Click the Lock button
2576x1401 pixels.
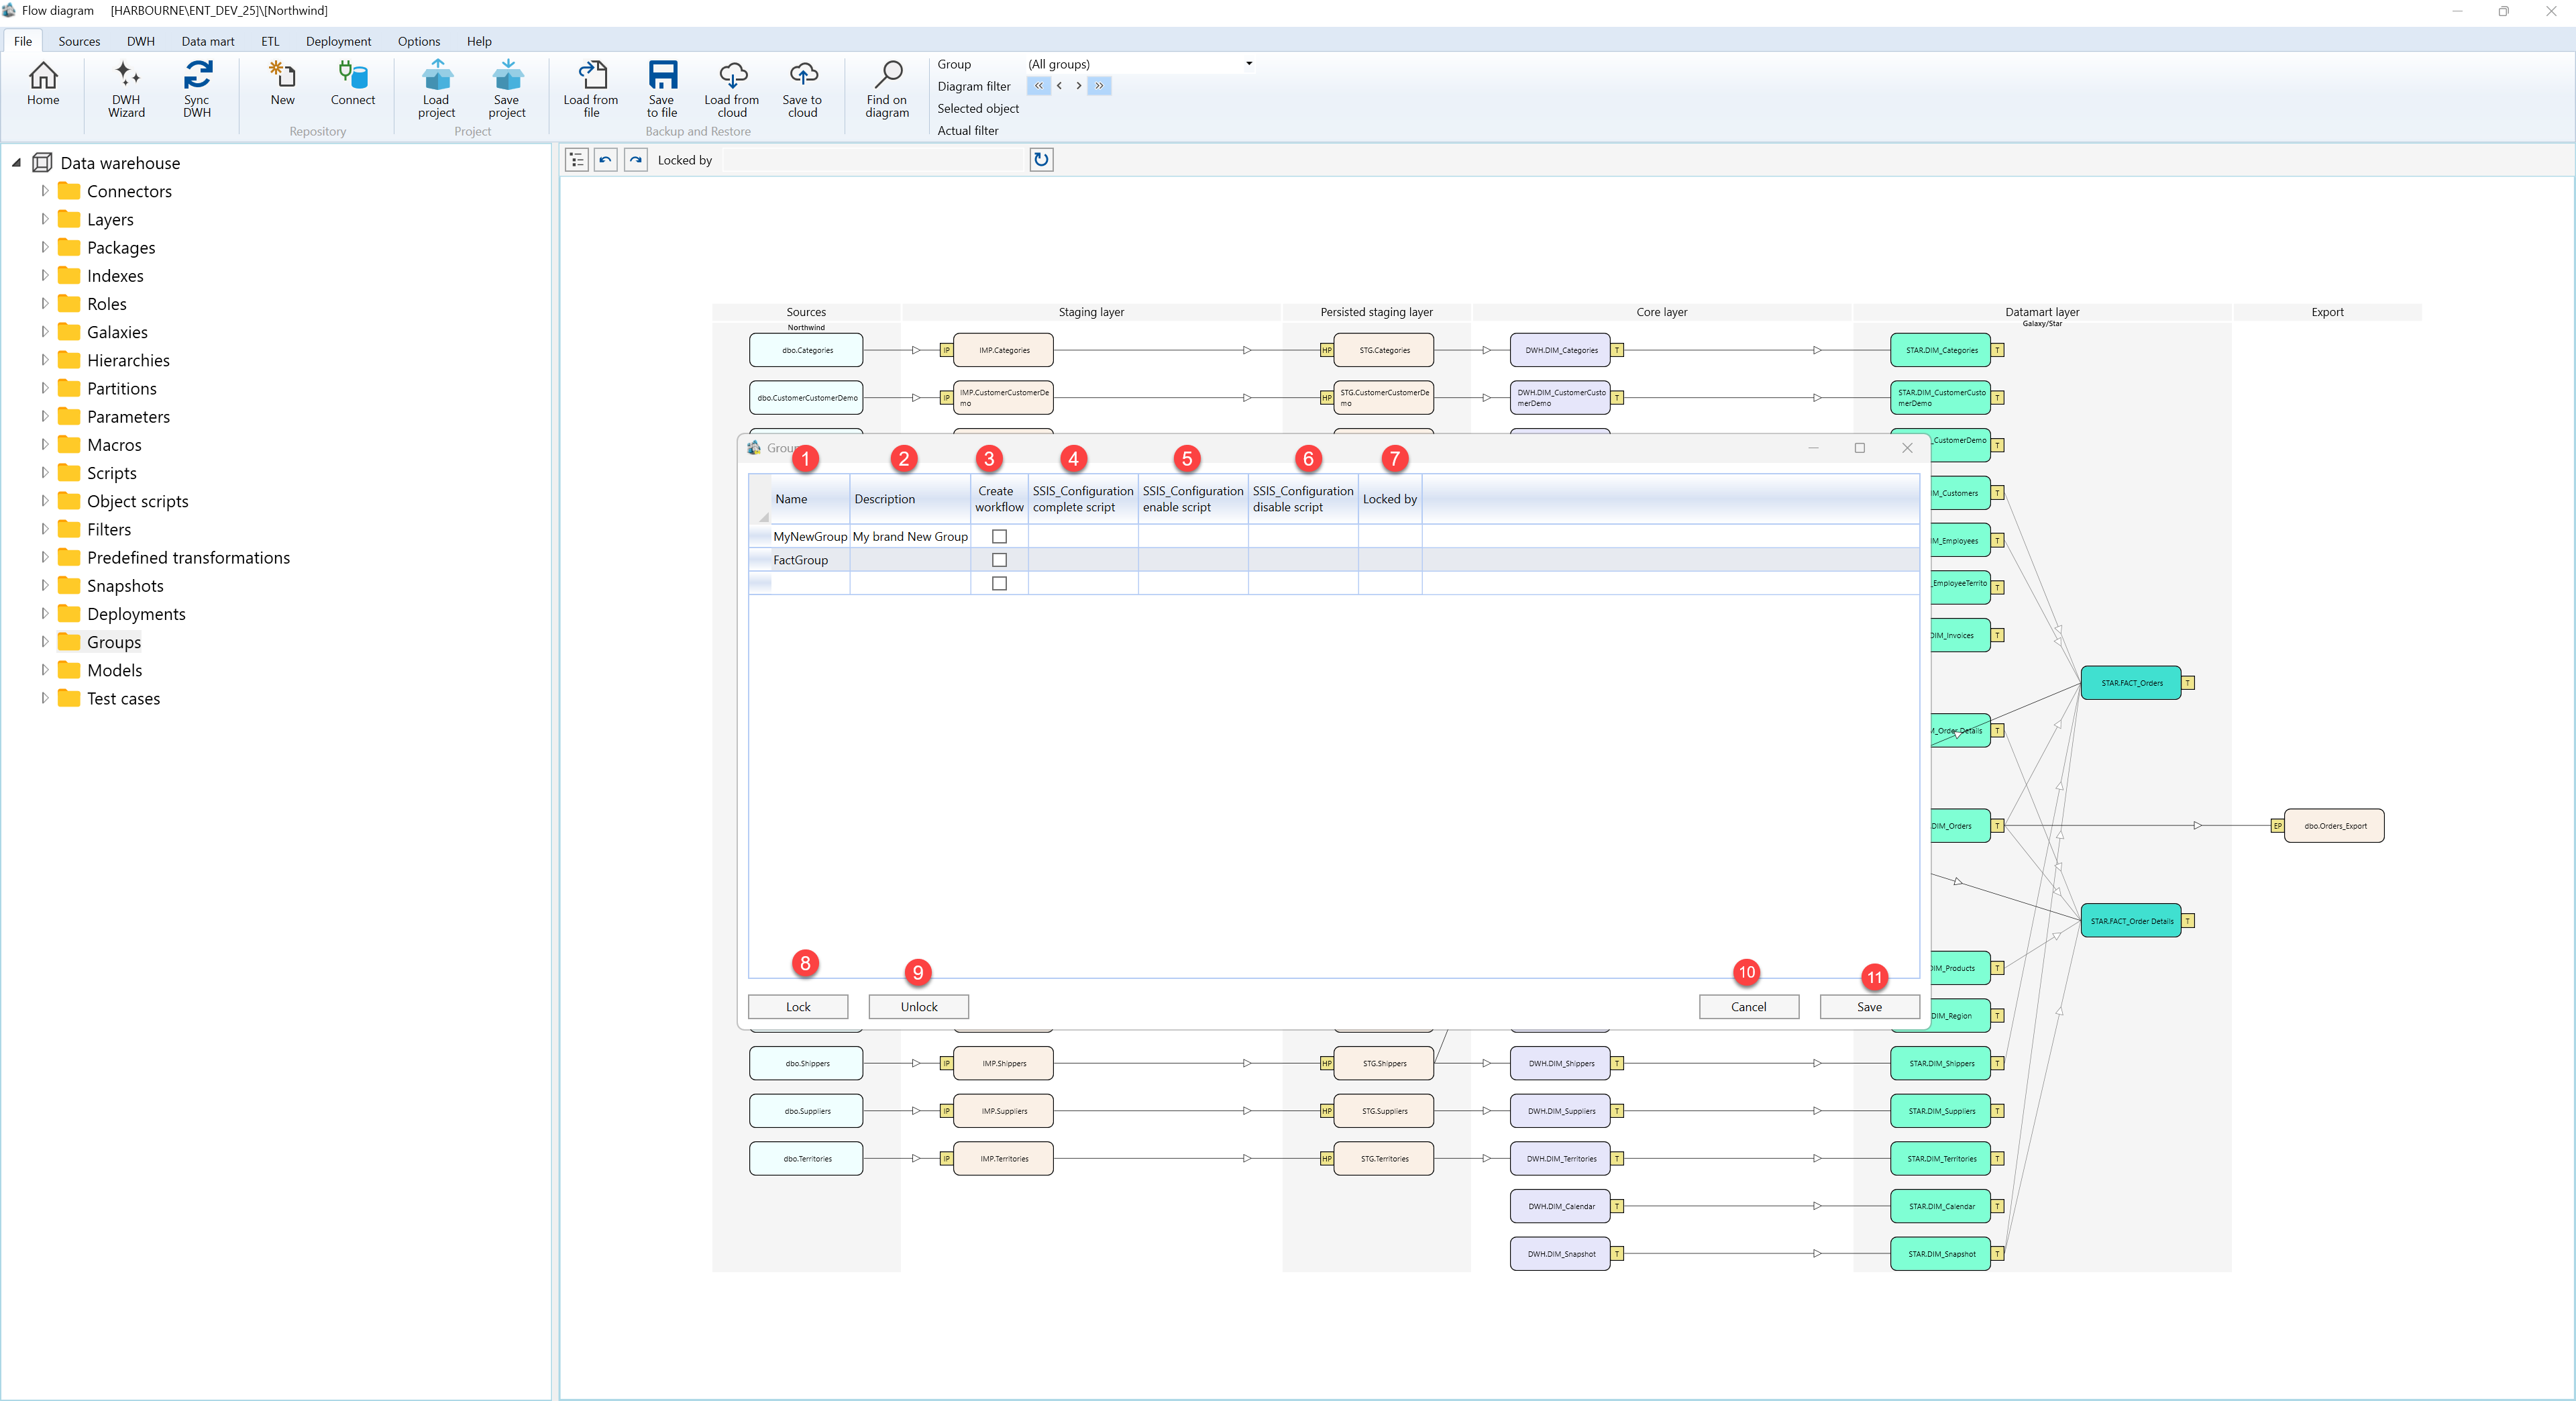798,1007
